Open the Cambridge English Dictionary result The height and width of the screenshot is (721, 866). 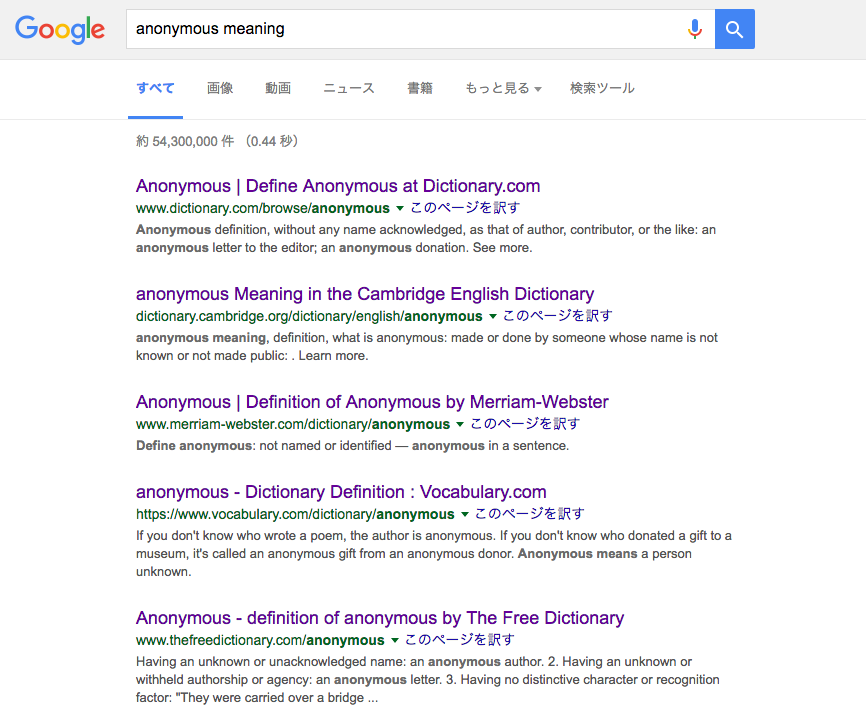365,294
